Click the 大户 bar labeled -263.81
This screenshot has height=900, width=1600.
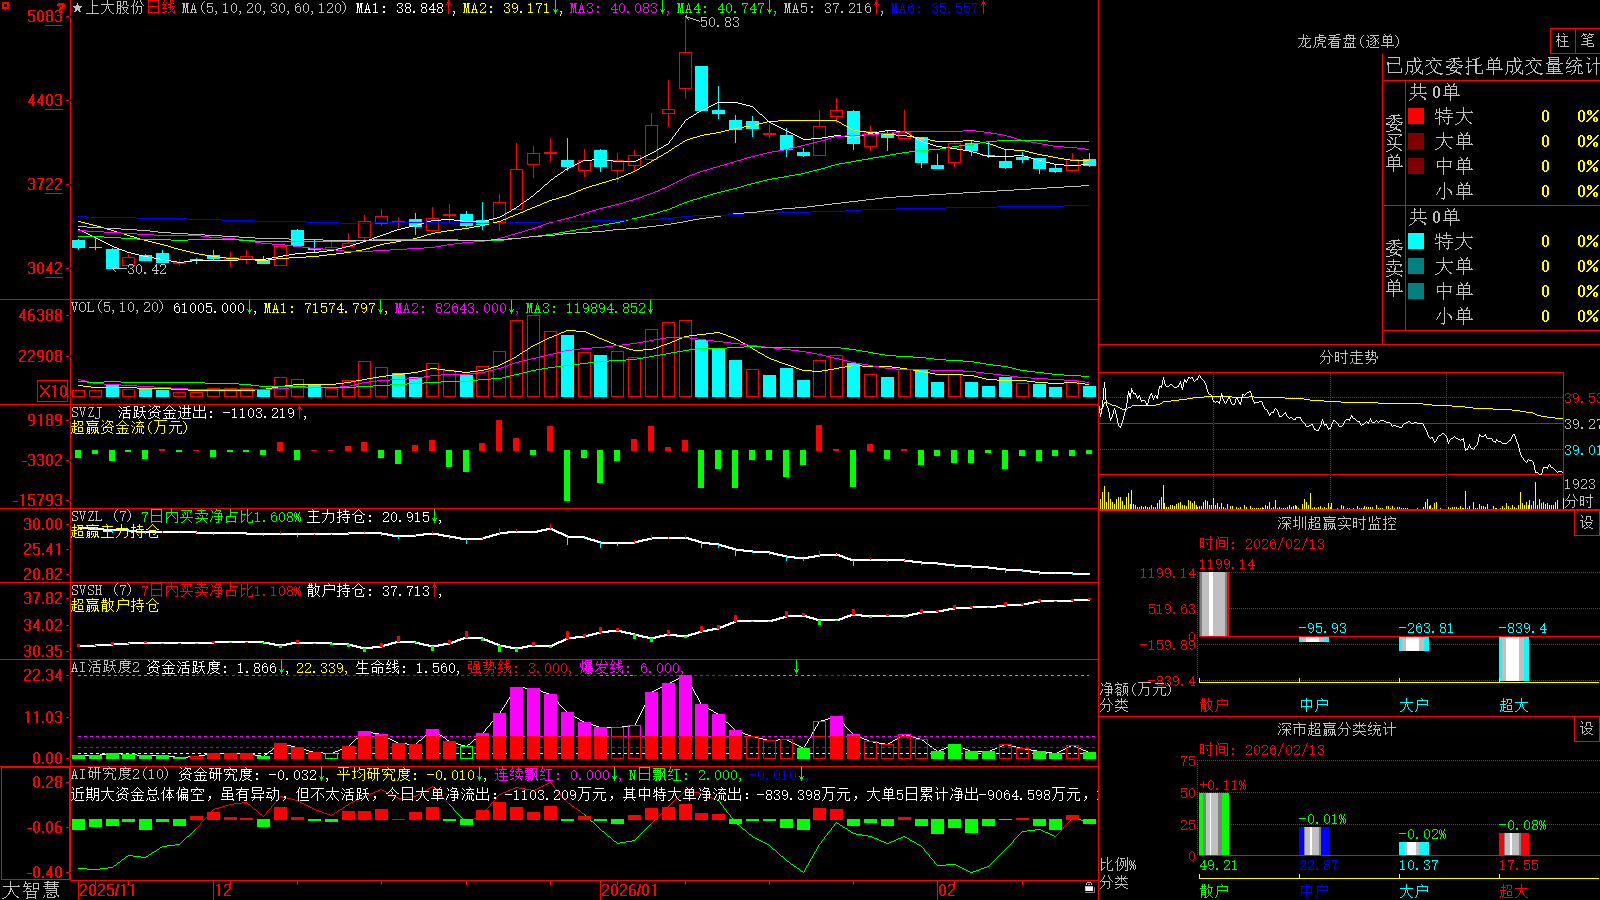point(1414,644)
